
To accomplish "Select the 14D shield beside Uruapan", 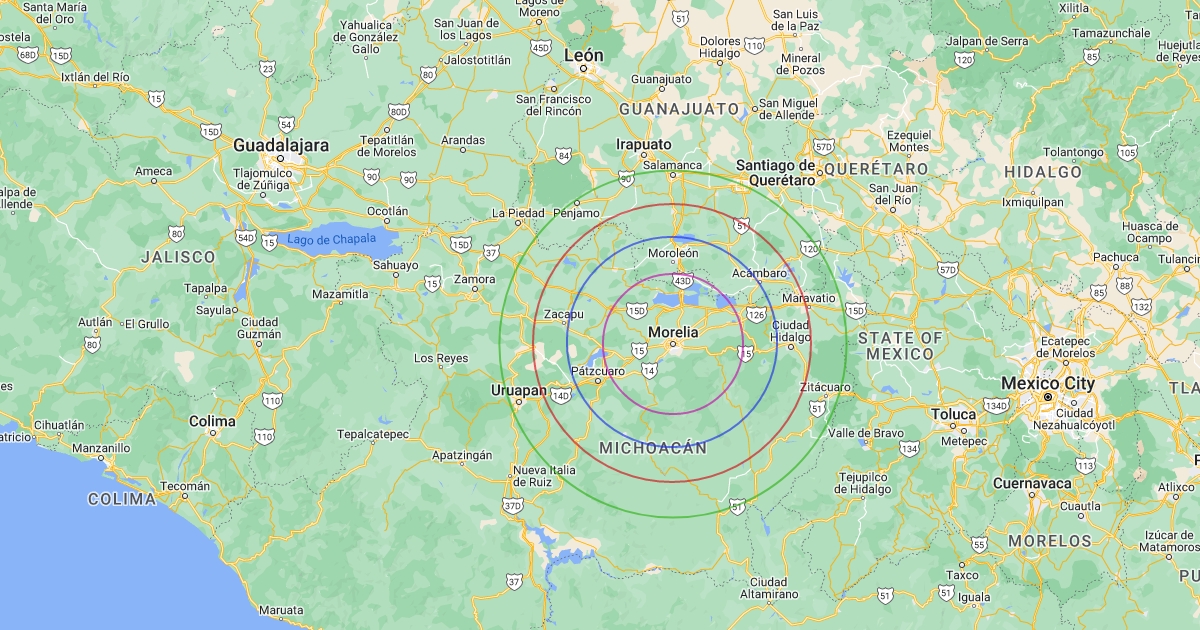I will pos(560,396).
